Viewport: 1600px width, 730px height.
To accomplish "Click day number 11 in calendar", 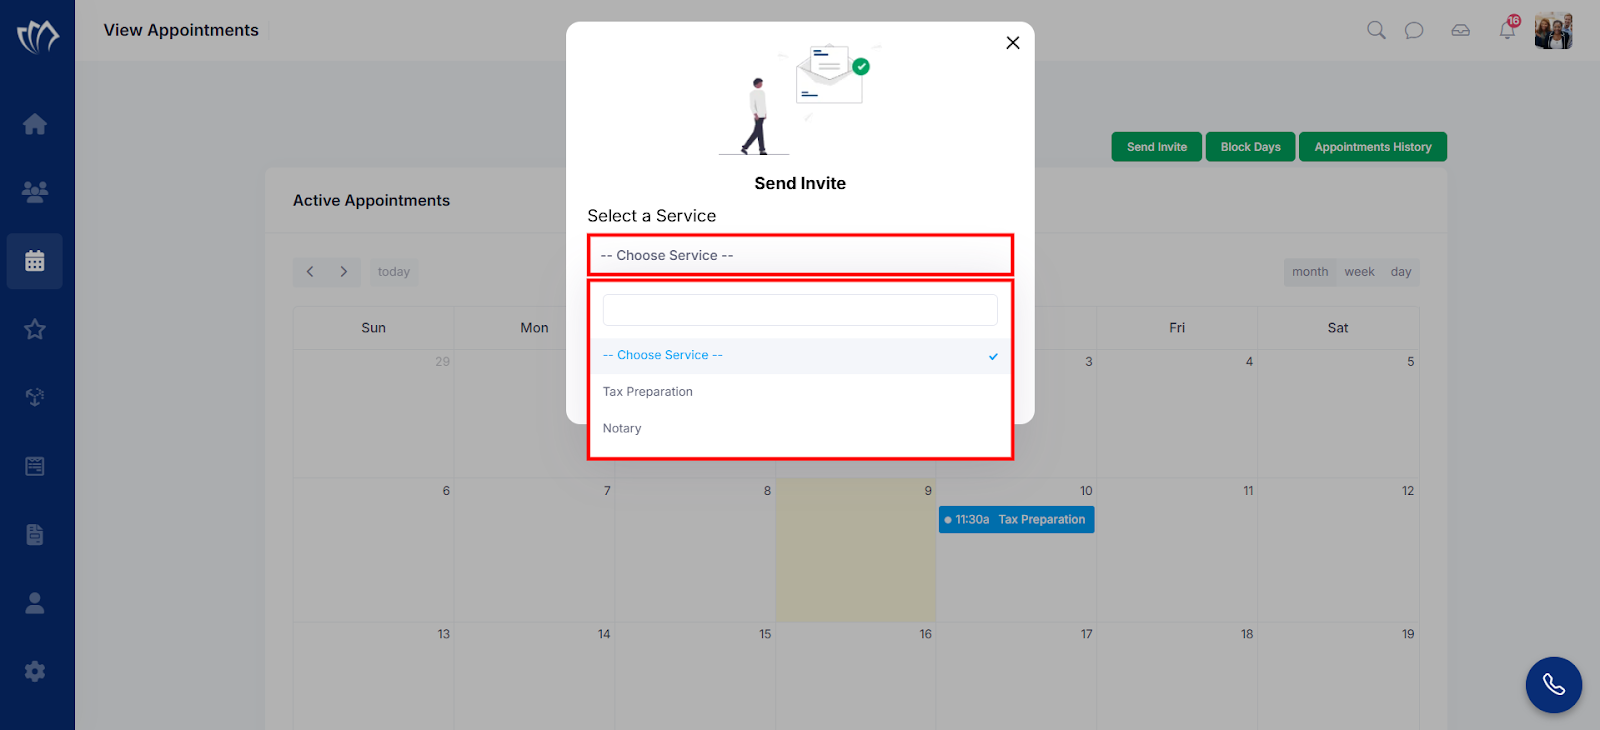I will tap(1248, 491).
